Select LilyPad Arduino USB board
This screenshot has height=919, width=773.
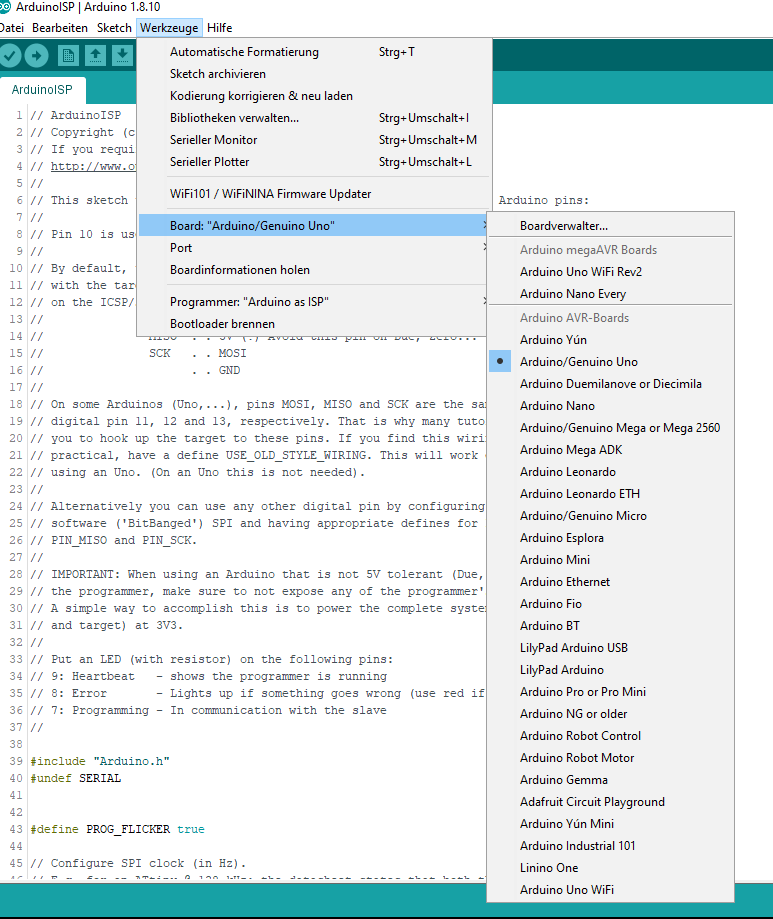pos(611,648)
